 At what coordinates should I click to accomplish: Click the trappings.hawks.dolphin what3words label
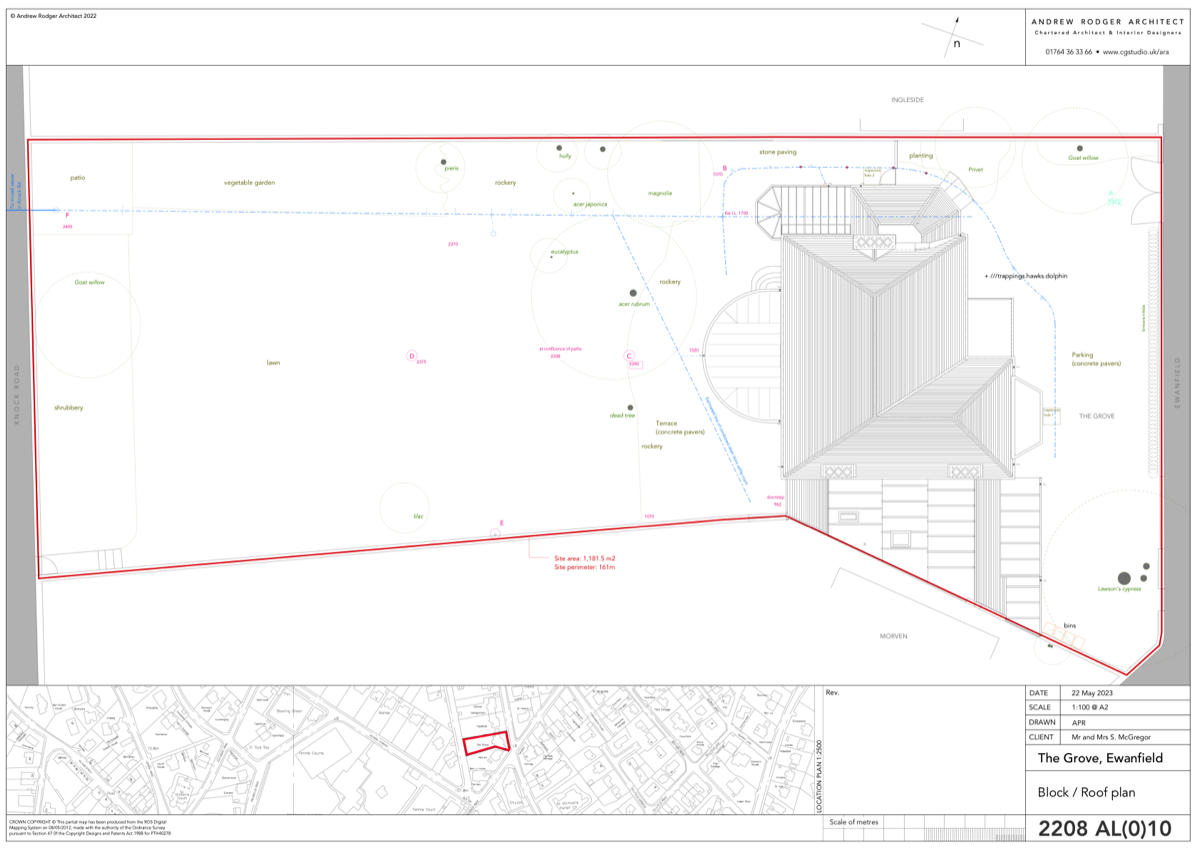[x=1029, y=275]
